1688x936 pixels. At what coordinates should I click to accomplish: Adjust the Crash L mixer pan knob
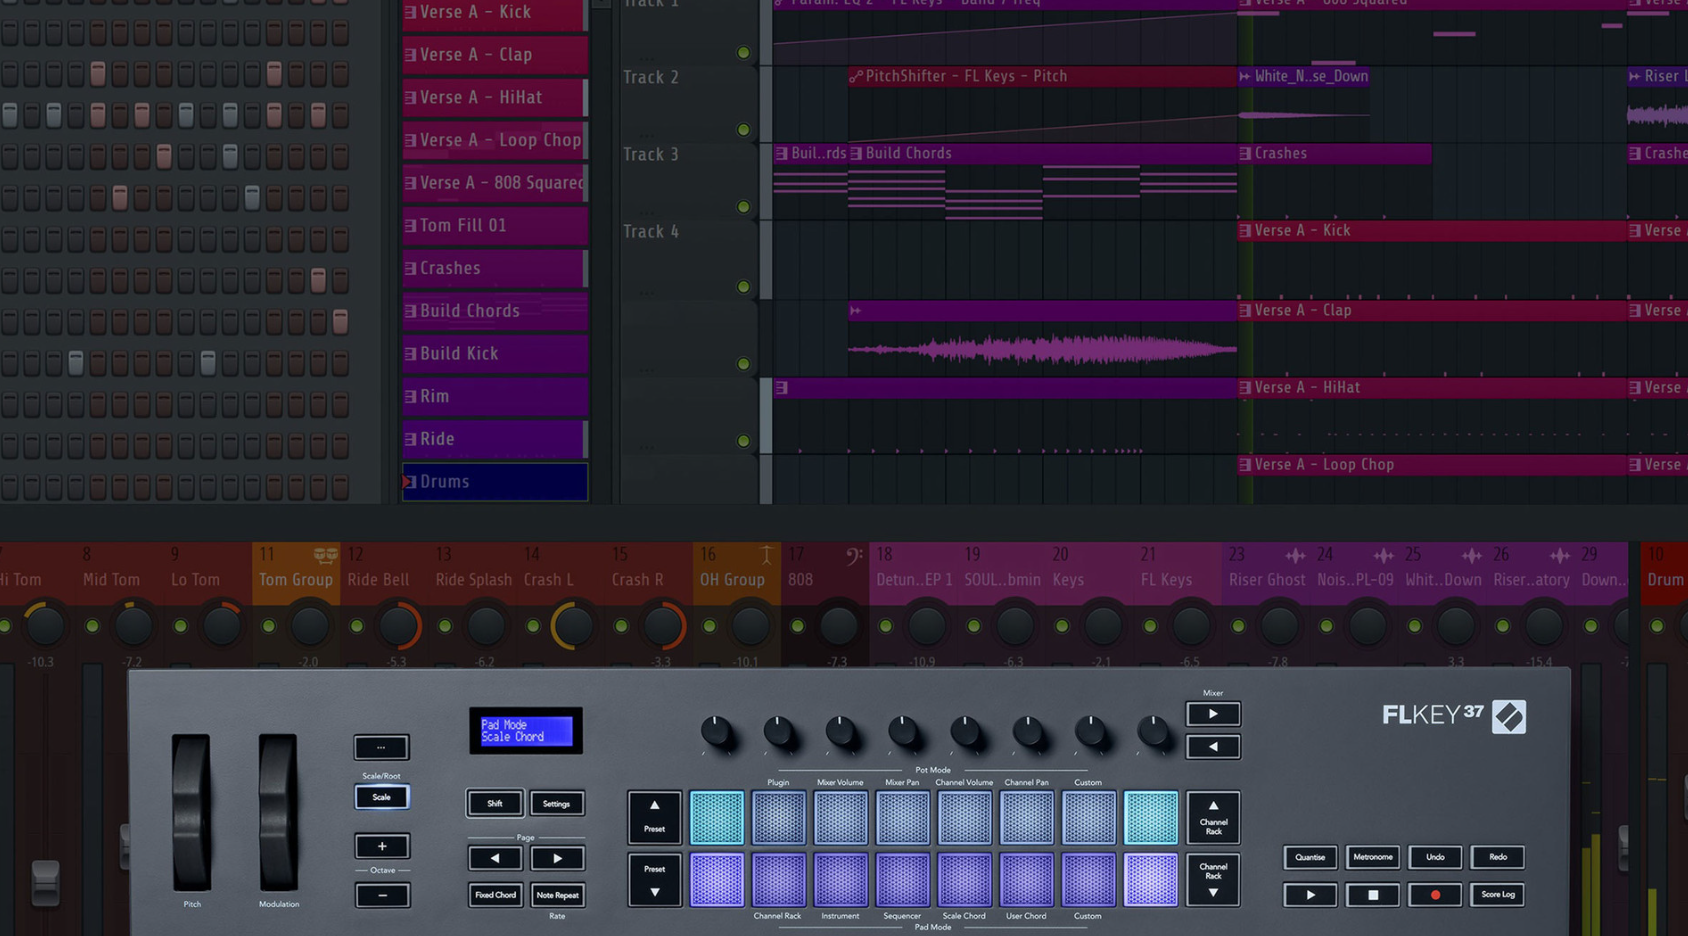coord(574,626)
